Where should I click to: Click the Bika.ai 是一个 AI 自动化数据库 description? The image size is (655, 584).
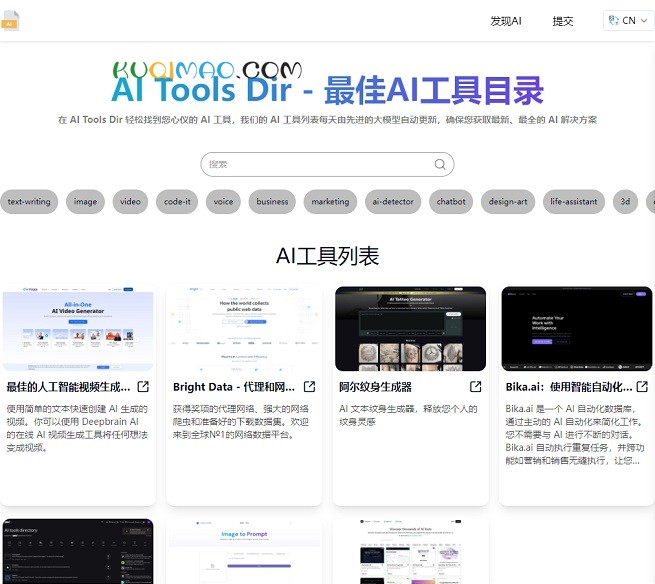point(575,434)
